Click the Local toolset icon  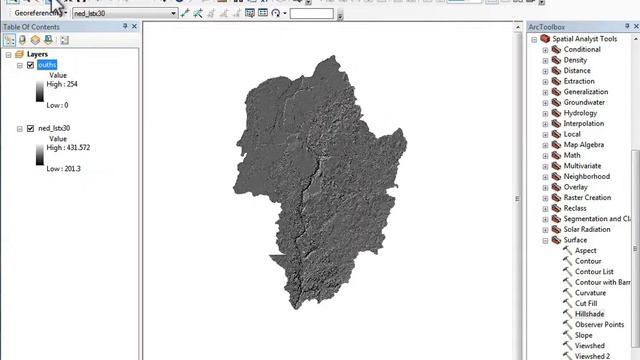click(x=556, y=134)
